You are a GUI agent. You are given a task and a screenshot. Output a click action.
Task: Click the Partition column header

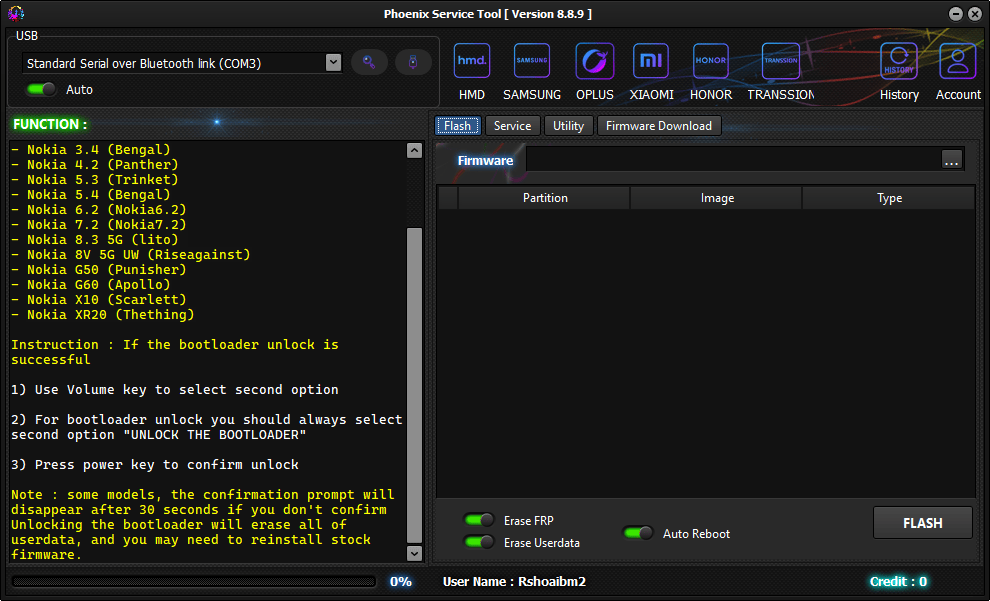[545, 198]
